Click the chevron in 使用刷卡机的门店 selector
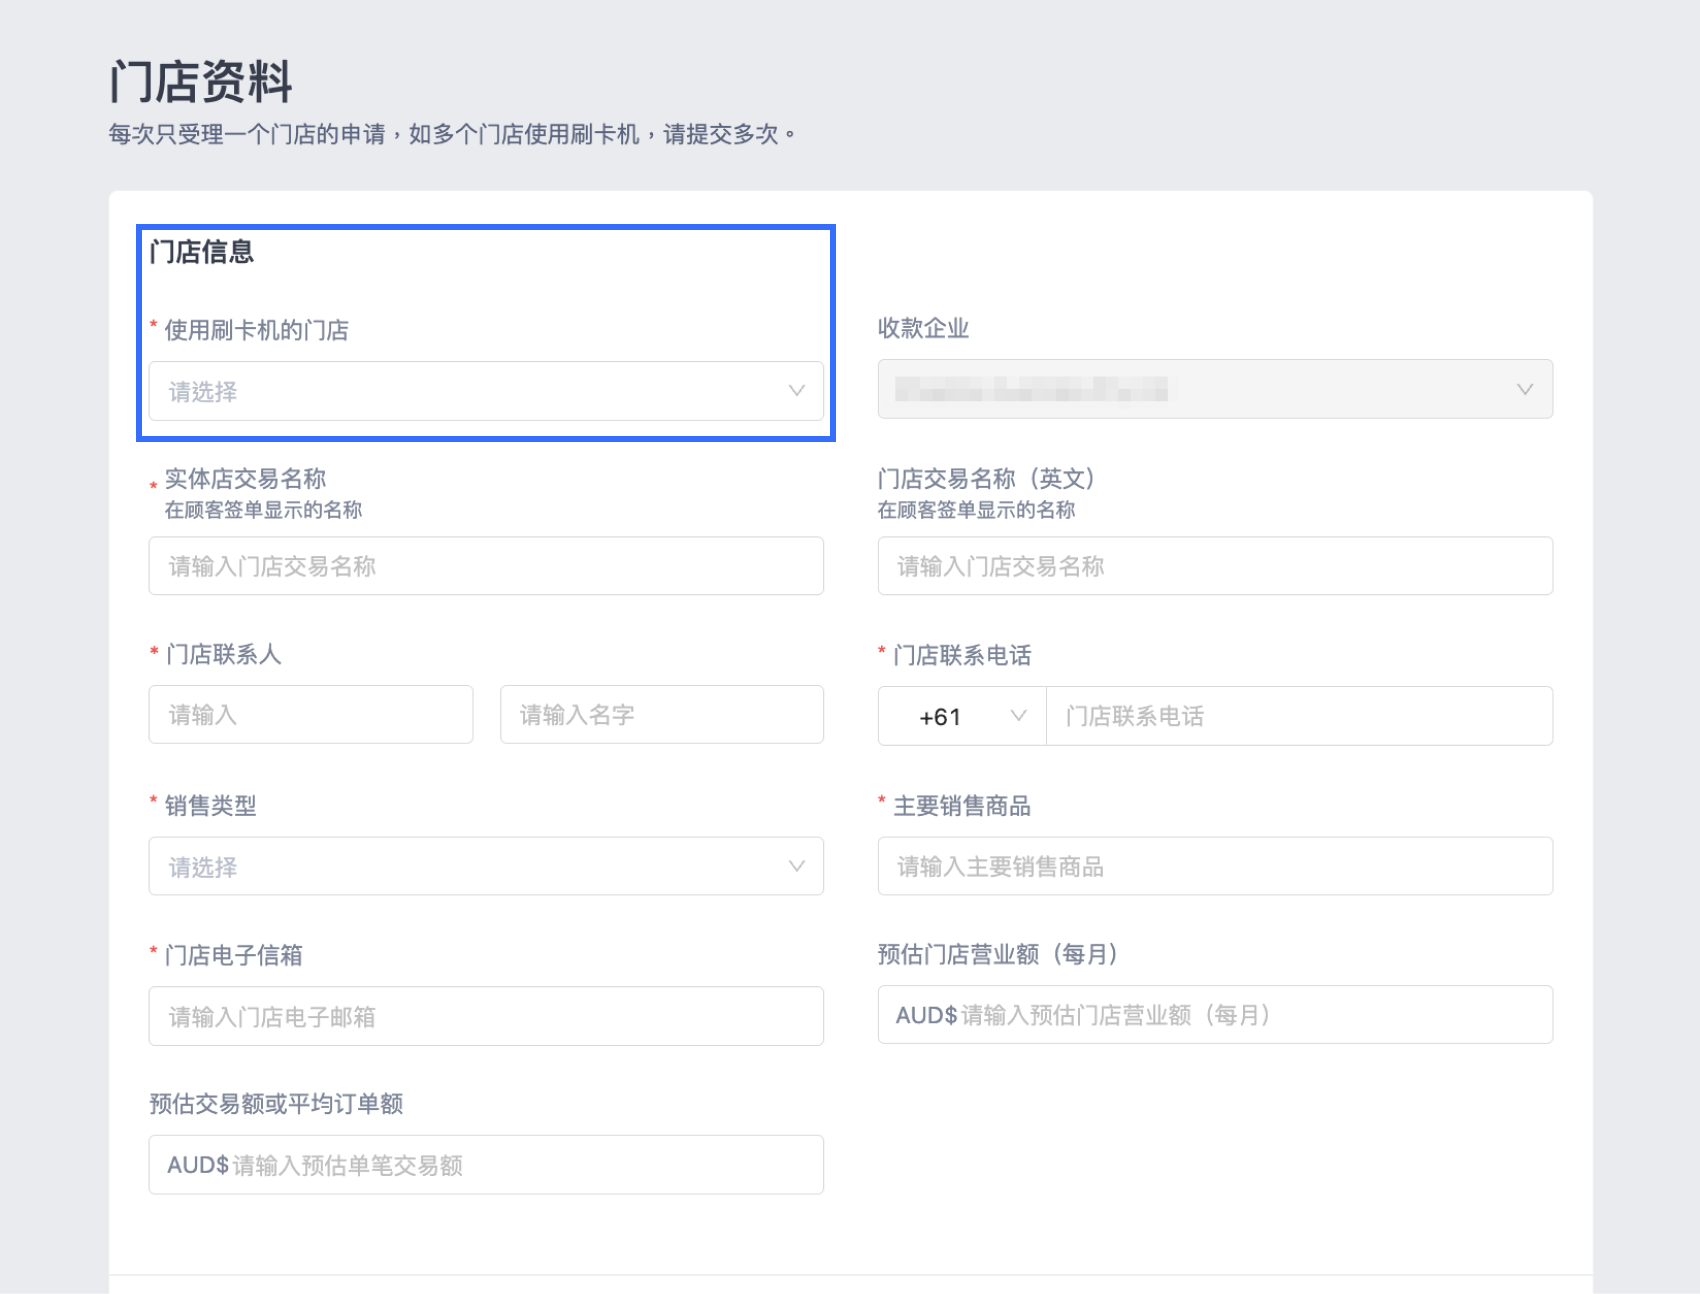 pyautogui.click(x=796, y=391)
